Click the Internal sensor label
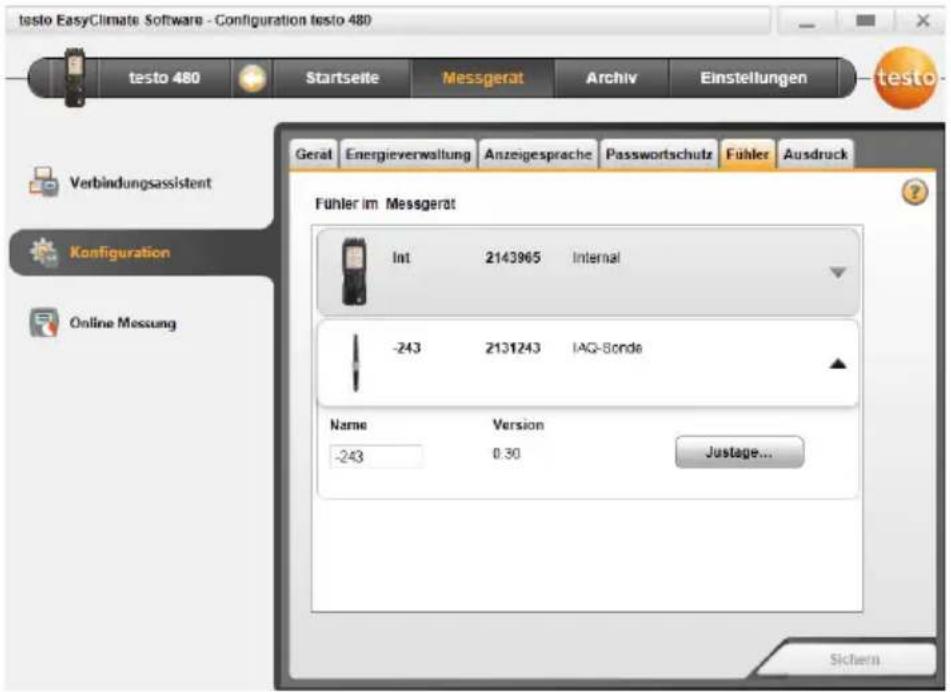Viewport: 951px width, 692px height. tap(596, 258)
